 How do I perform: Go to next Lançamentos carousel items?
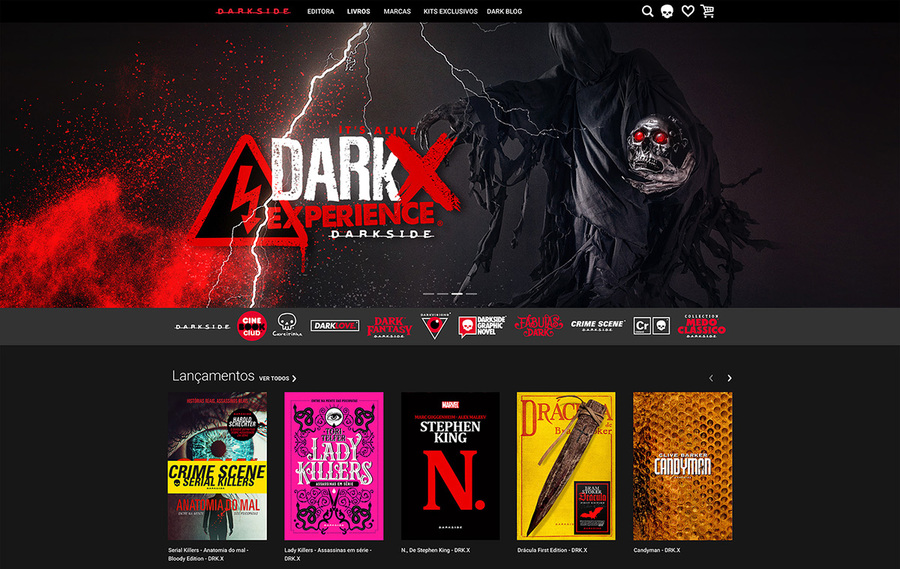(x=730, y=378)
